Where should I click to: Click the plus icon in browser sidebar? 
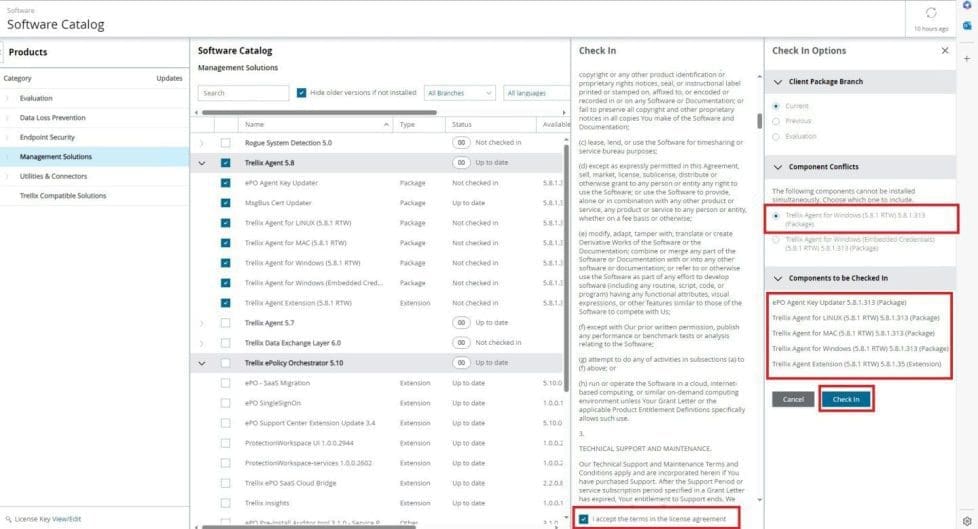click(x=967, y=59)
